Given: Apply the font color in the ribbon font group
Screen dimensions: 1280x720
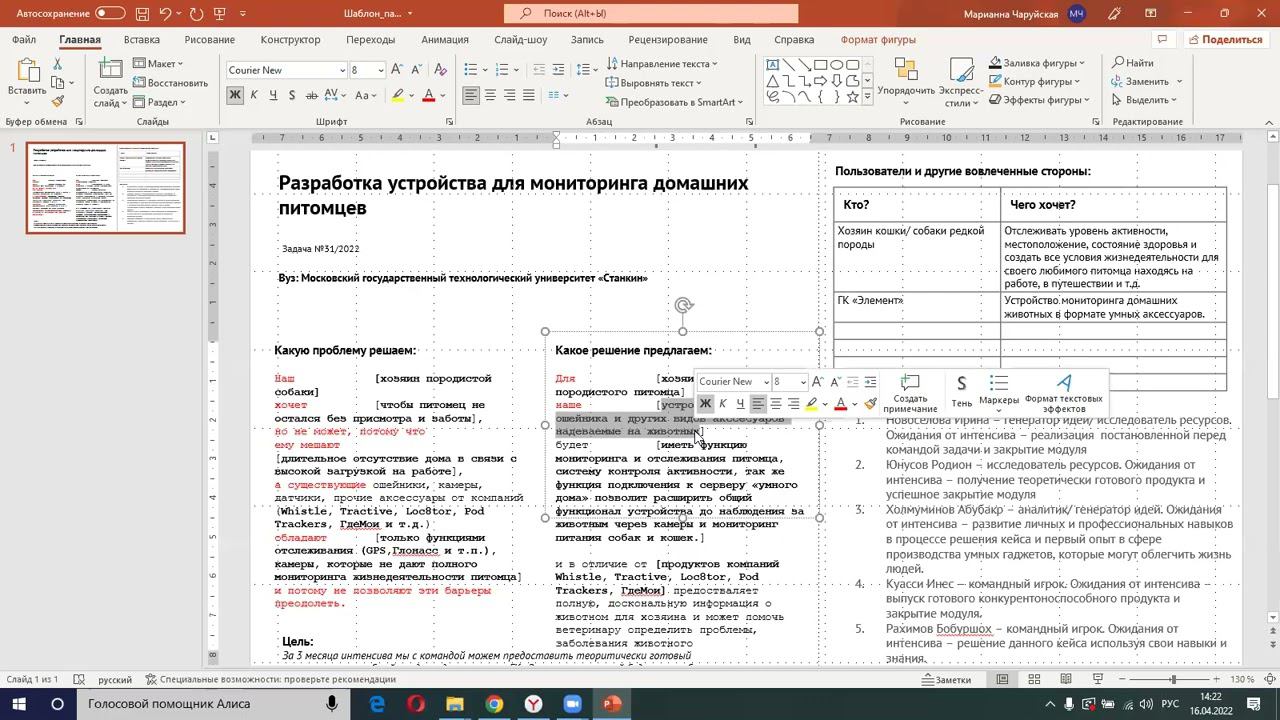Looking at the screenshot, I should click(x=428, y=95).
